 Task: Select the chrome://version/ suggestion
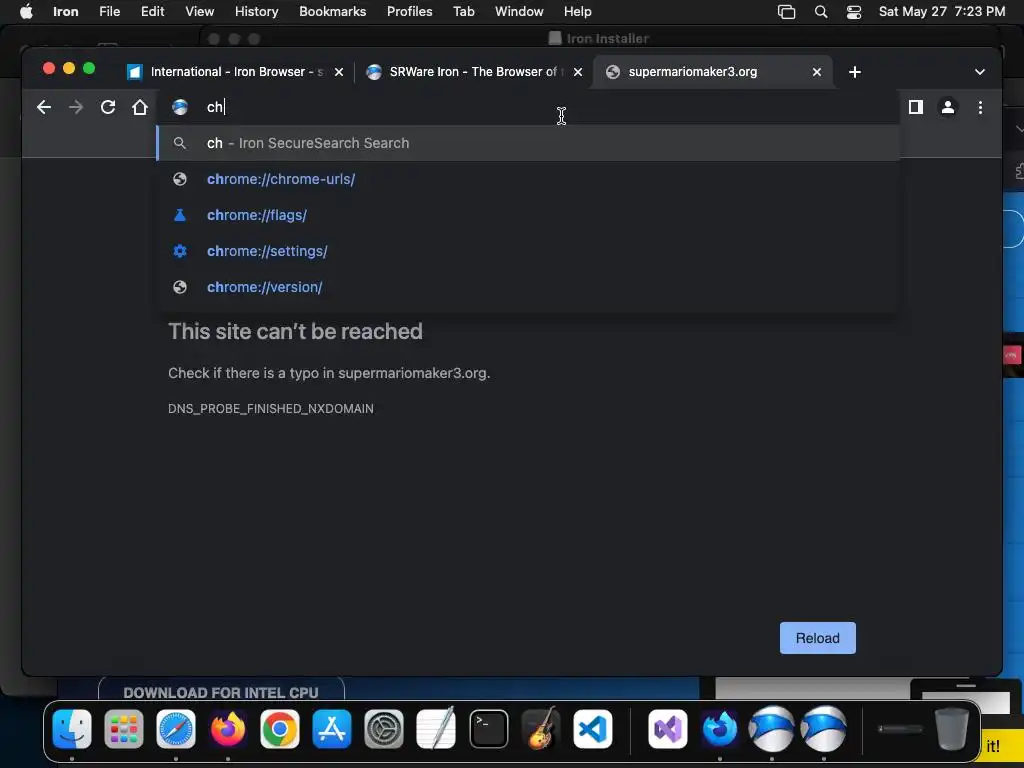pyautogui.click(x=528, y=287)
